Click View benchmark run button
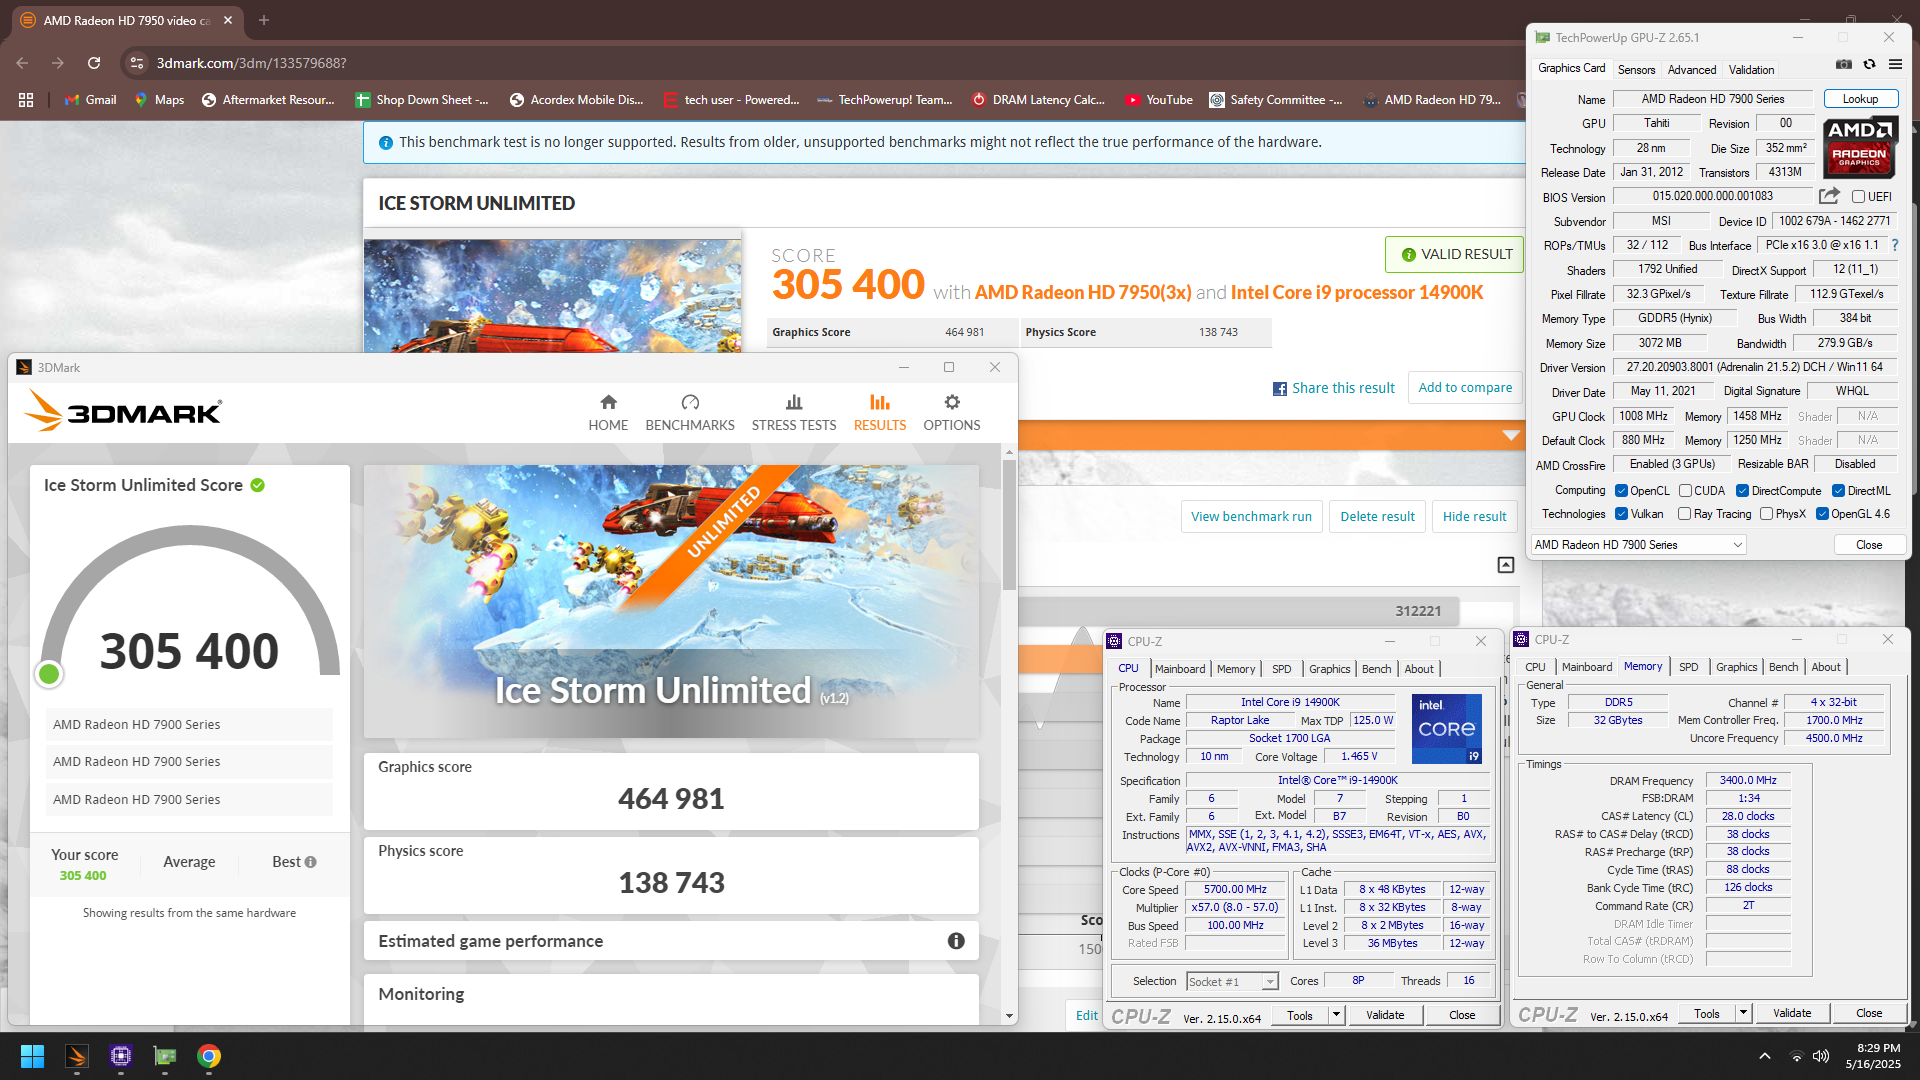1920x1080 pixels. [x=1251, y=517]
